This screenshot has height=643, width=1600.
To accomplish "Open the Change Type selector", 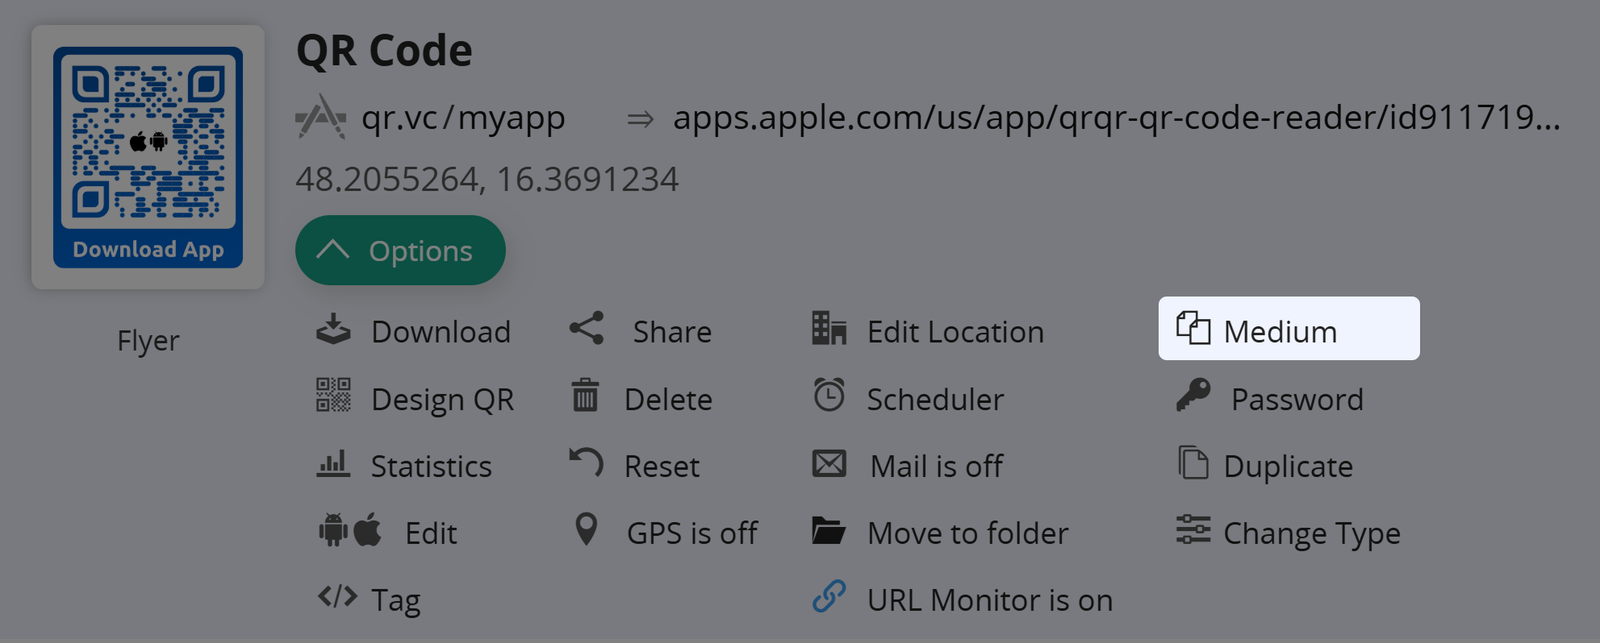I will (x=1311, y=533).
